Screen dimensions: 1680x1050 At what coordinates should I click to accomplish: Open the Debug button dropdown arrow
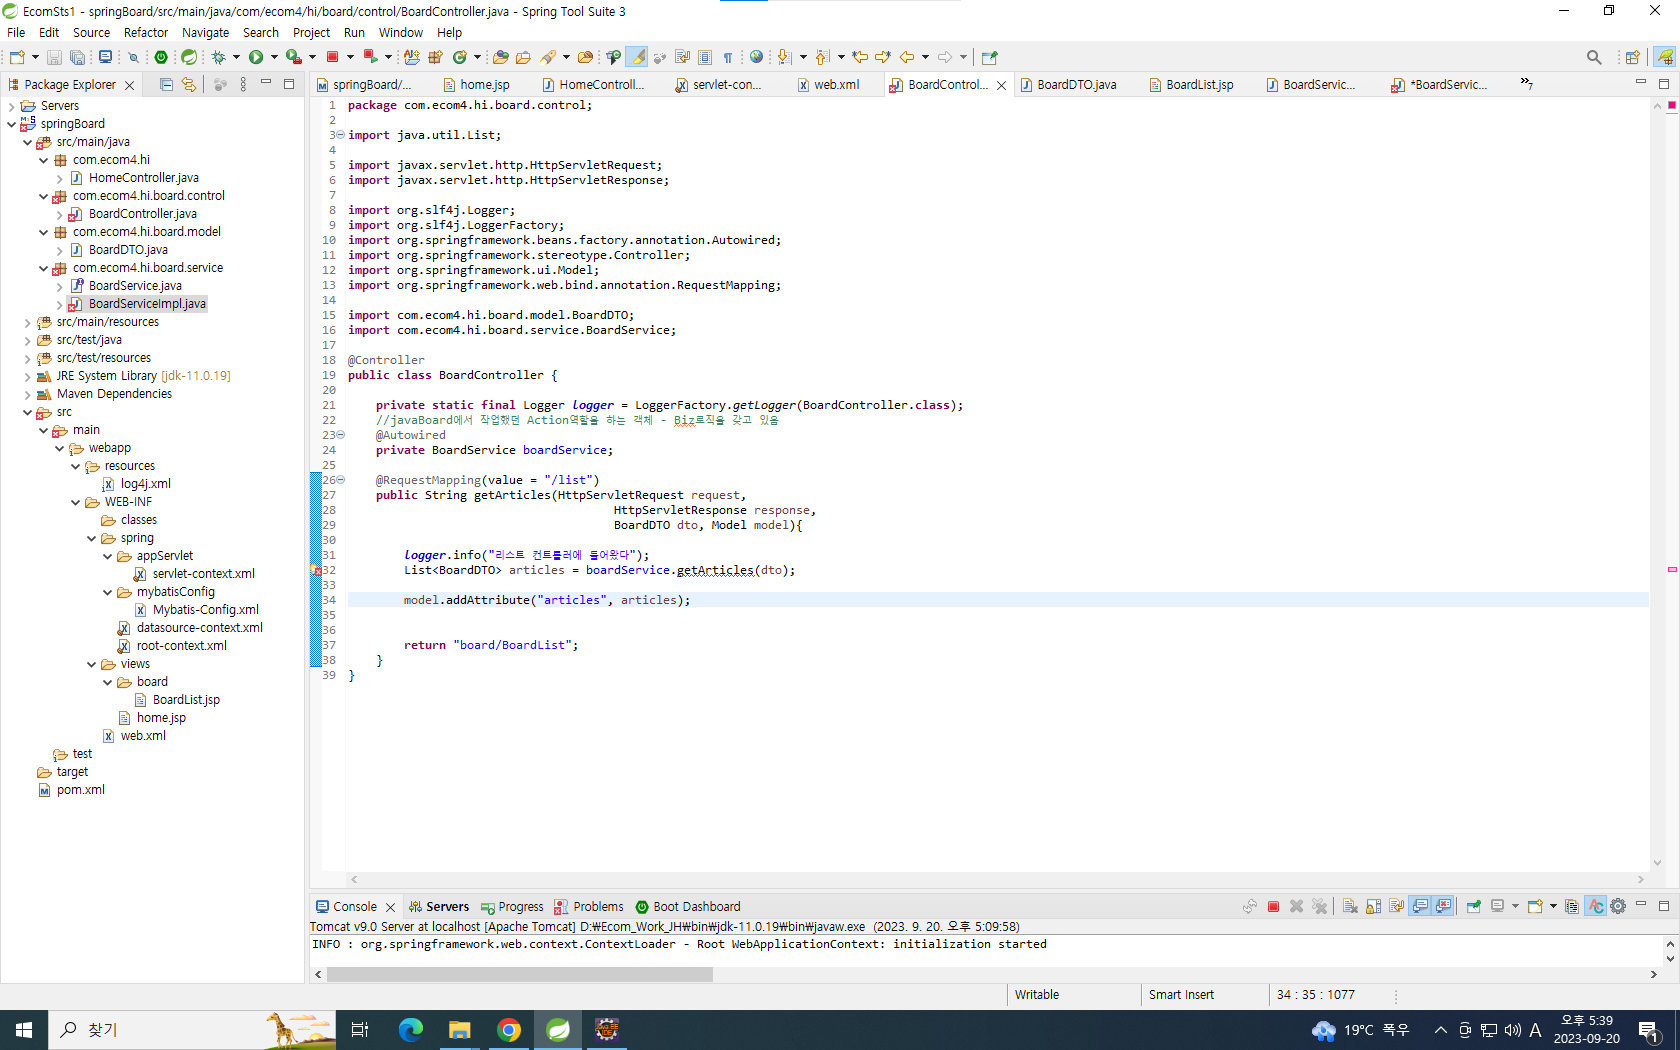coord(236,57)
